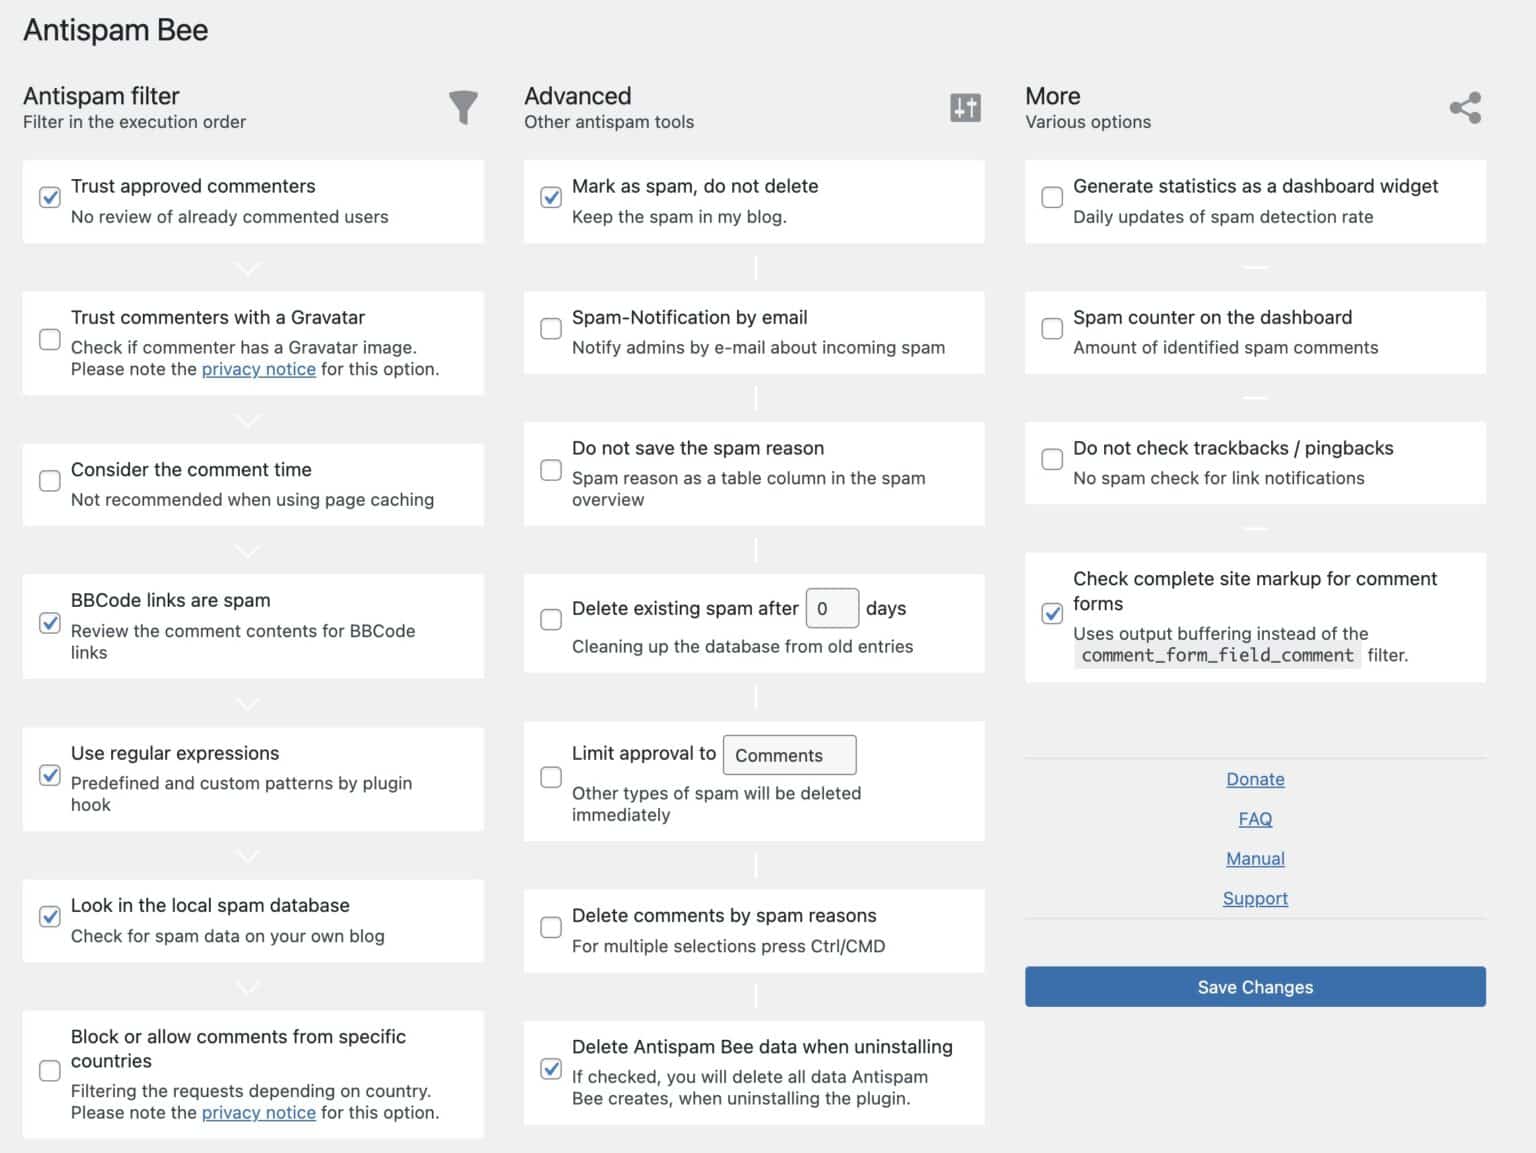Disable Mark as spam, do not delete

click(551, 197)
